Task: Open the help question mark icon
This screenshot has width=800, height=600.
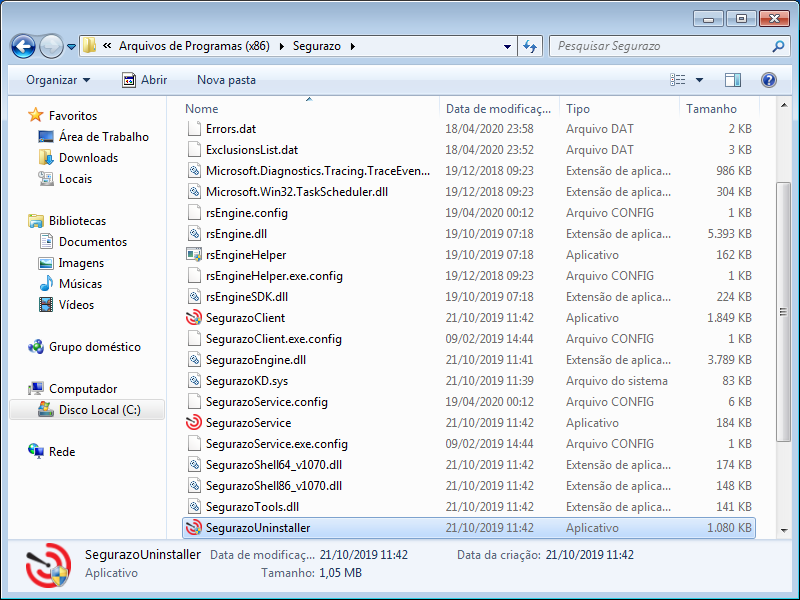Action: click(768, 80)
